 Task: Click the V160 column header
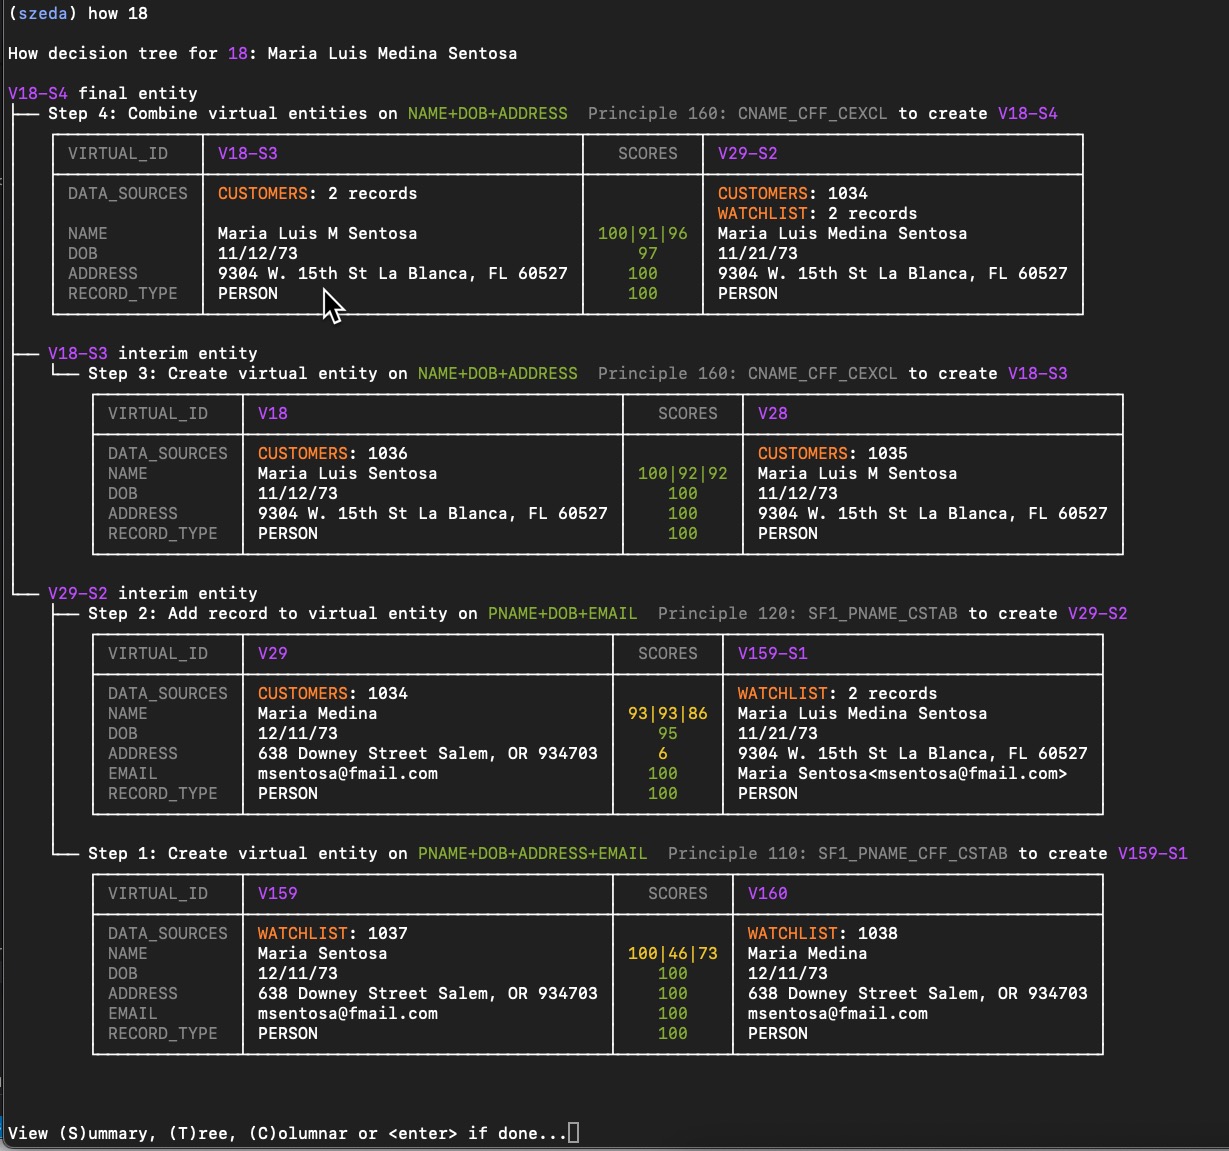[x=767, y=893]
